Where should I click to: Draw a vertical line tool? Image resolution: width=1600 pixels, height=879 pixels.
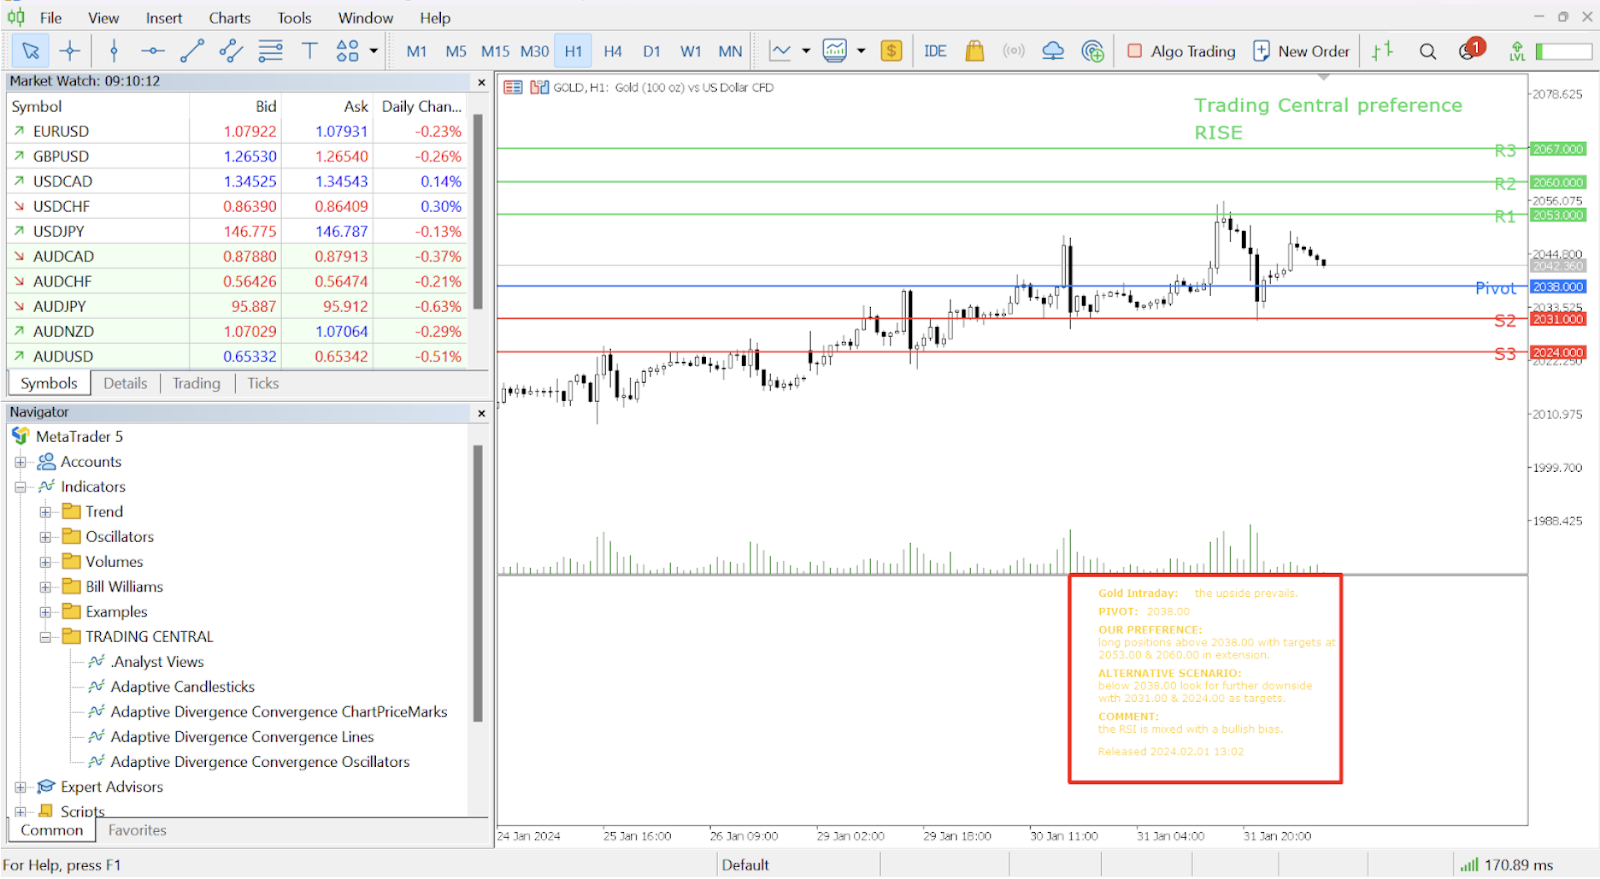tap(114, 51)
